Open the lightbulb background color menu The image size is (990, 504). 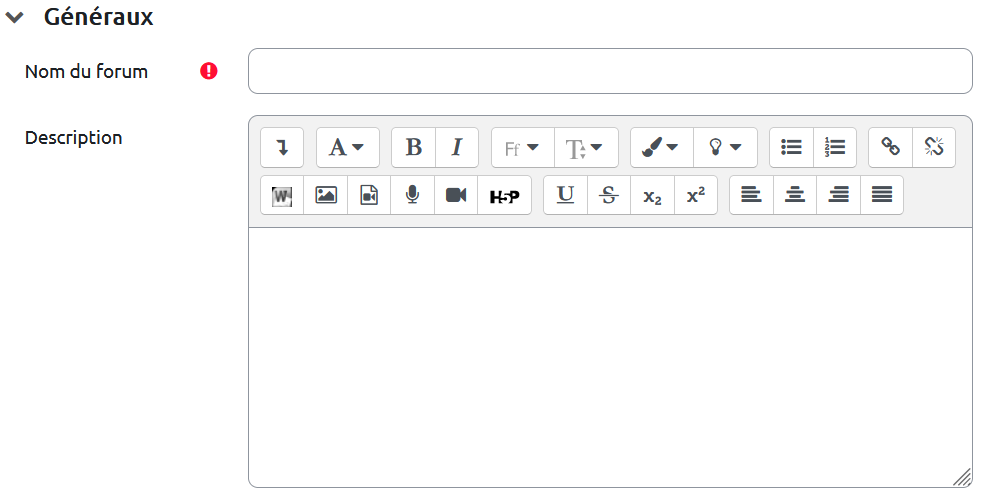click(x=724, y=147)
